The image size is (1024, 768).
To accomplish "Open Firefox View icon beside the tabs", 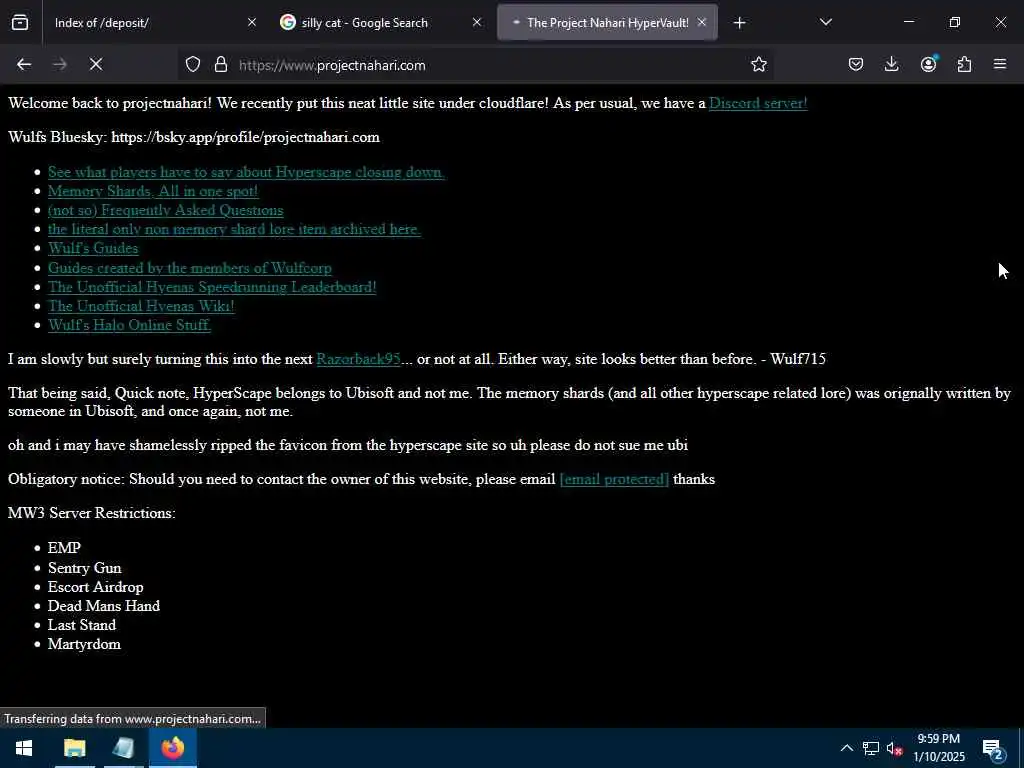I will (20, 23).
